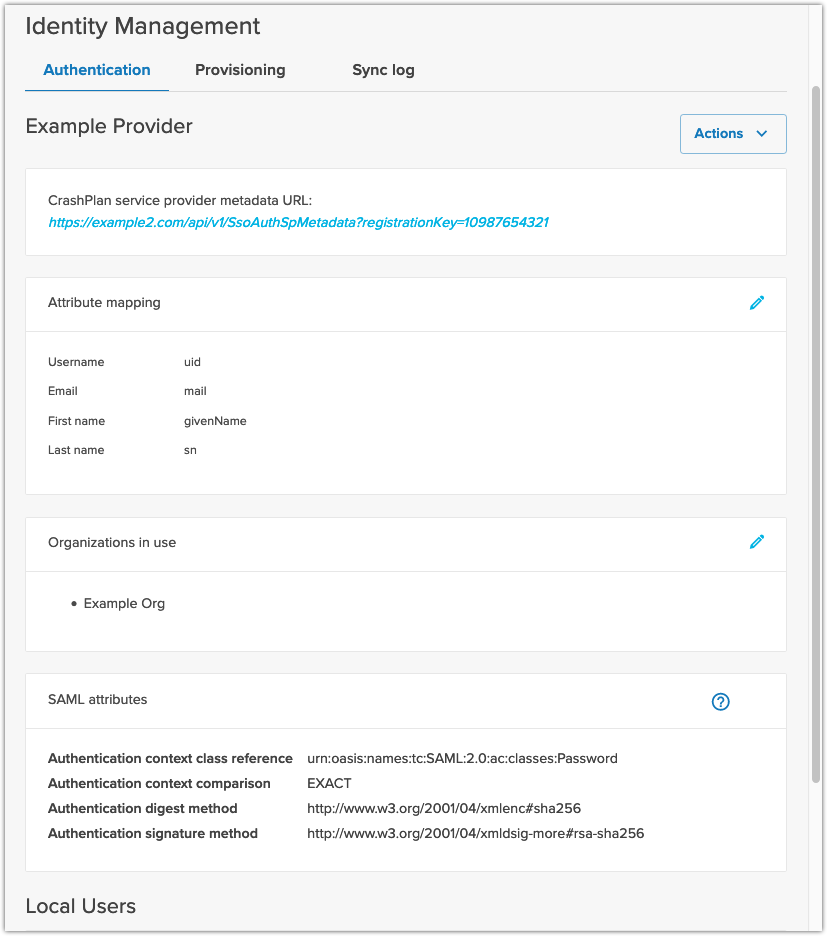Select the xmlenc#sha256 digest method value
This screenshot has height=936, width=827.
click(444, 808)
